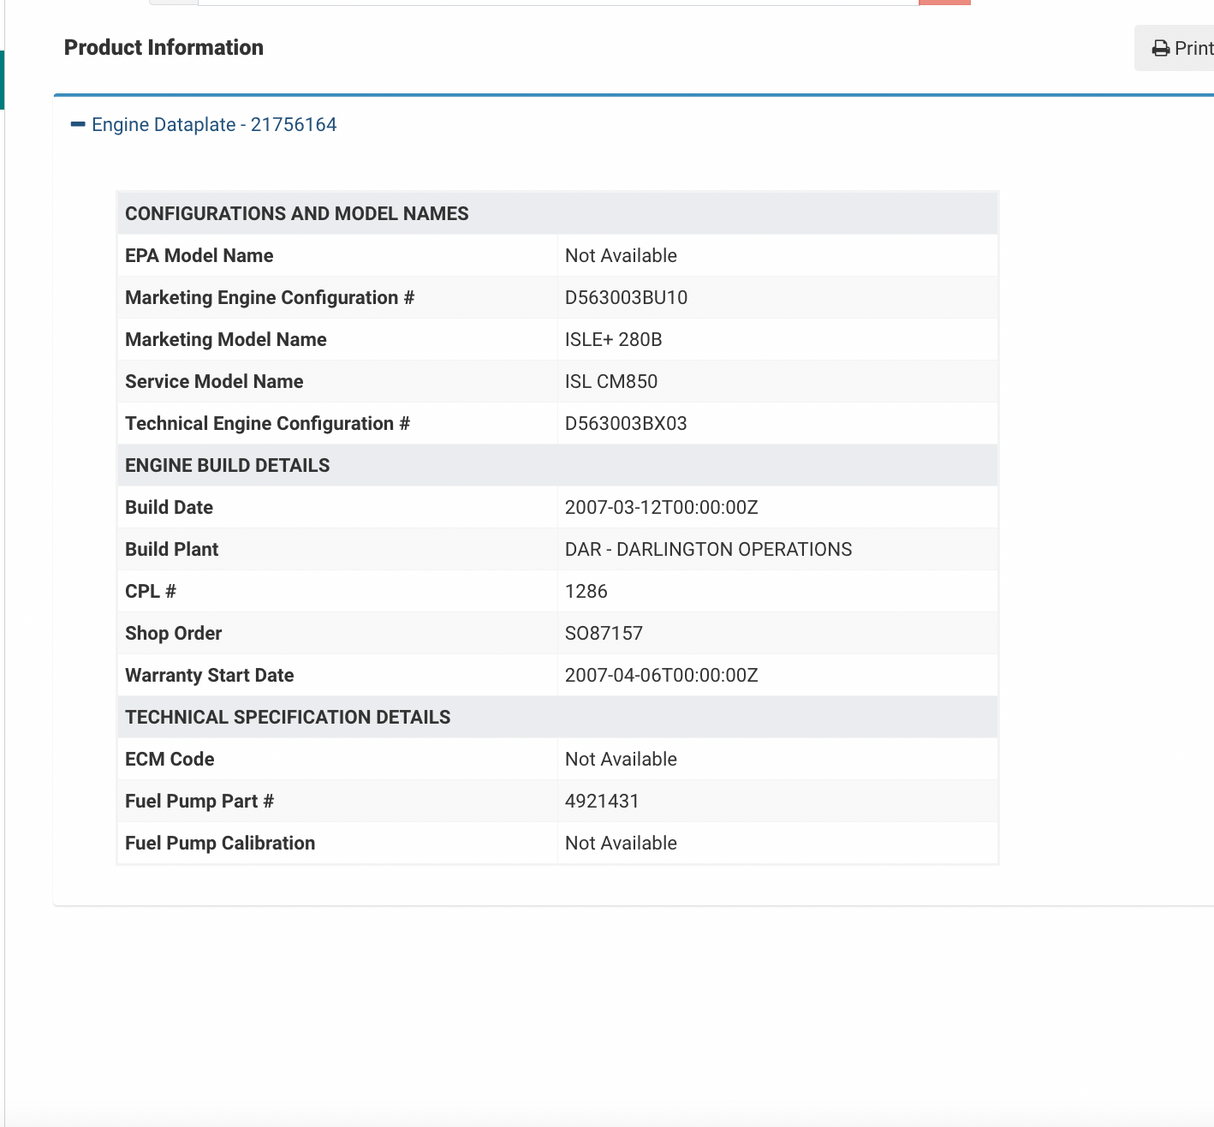
Task: Click the printer icon
Action: coord(1160,48)
